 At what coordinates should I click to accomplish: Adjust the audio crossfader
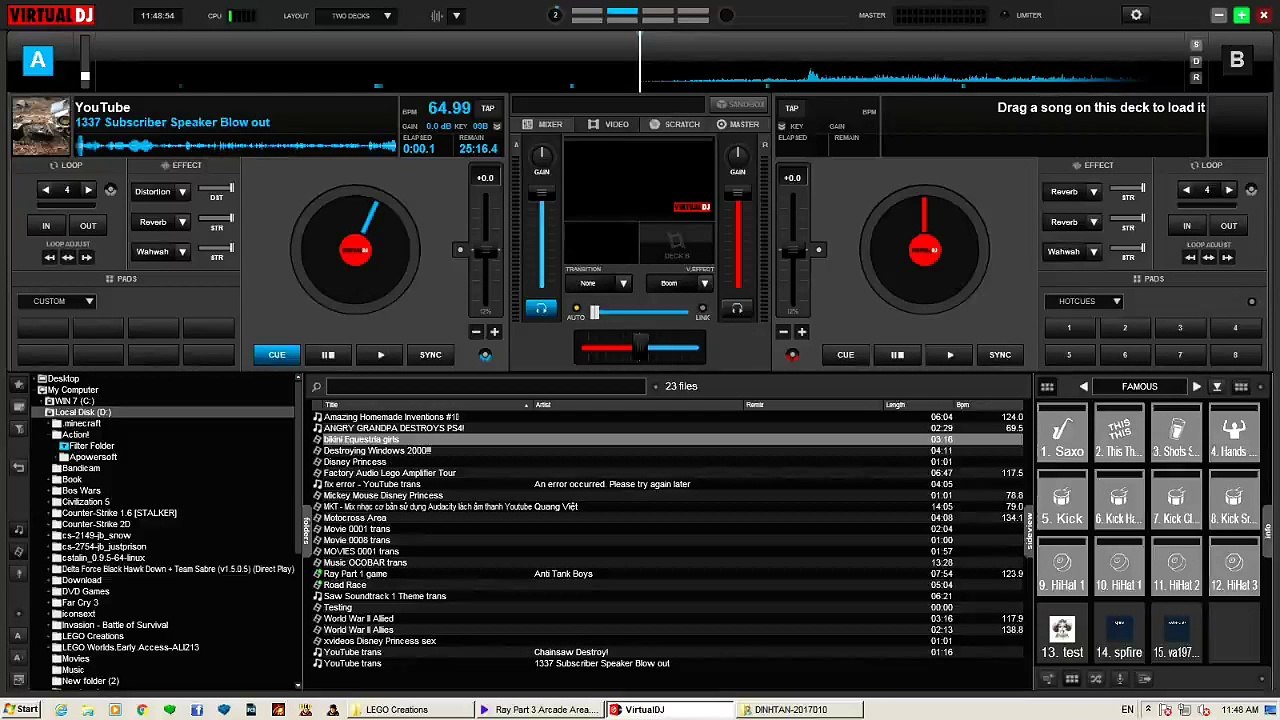(640, 348)
